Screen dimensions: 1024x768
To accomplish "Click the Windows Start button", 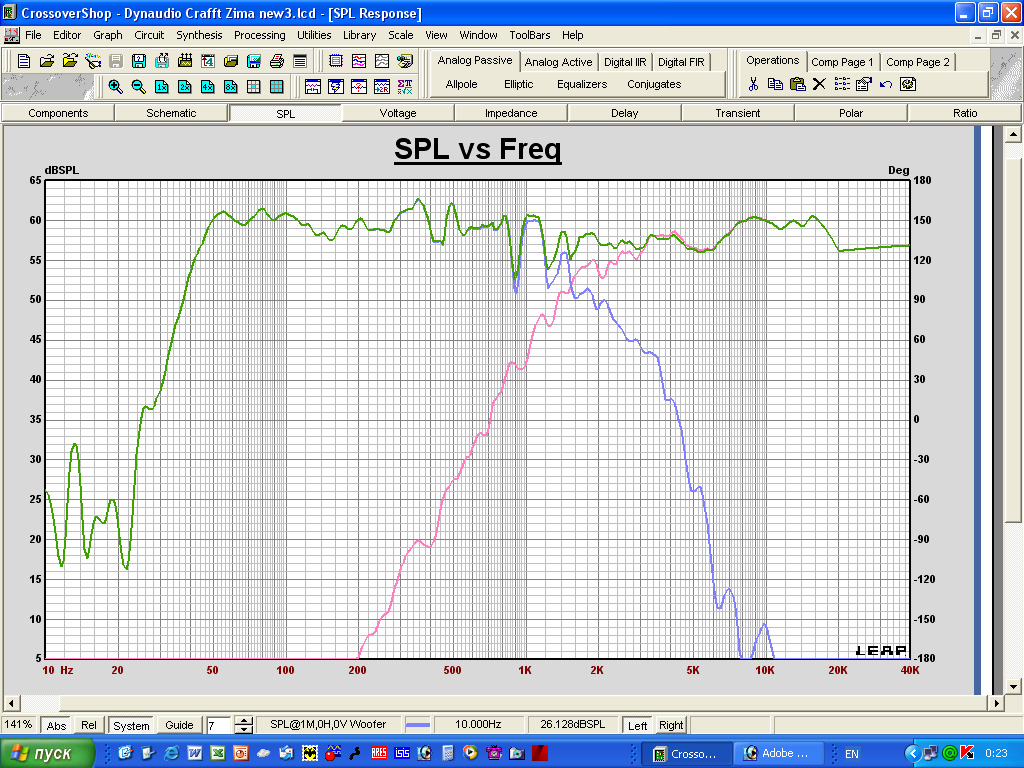I will (x=47, y=754).
